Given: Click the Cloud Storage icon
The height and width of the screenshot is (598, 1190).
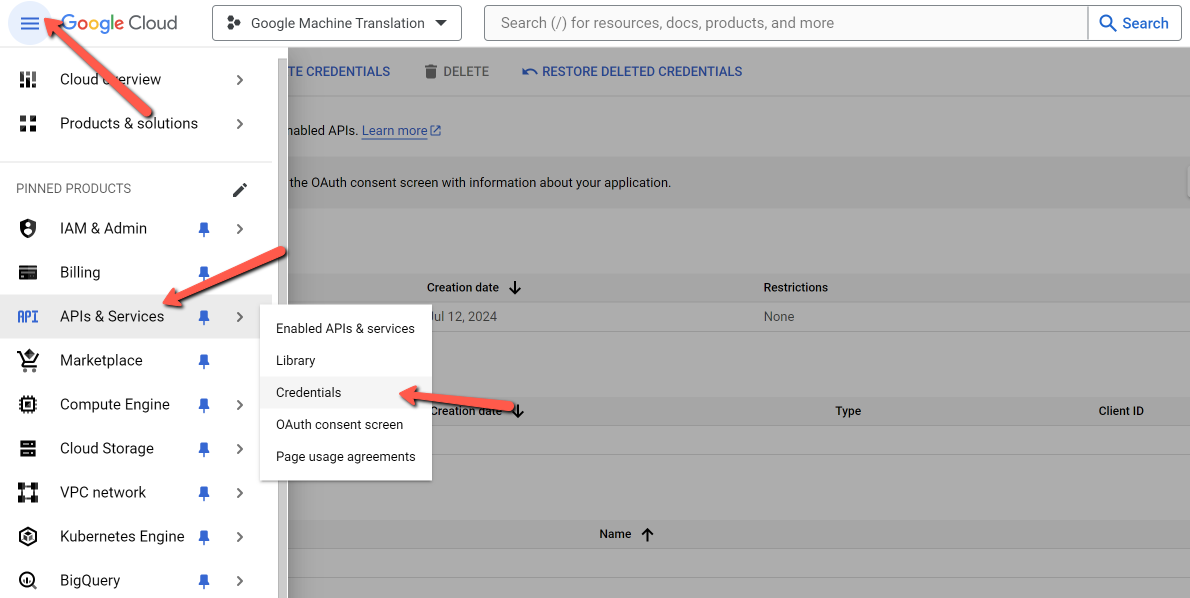Looking at the screenshot, I should click(x=28, y=448).
